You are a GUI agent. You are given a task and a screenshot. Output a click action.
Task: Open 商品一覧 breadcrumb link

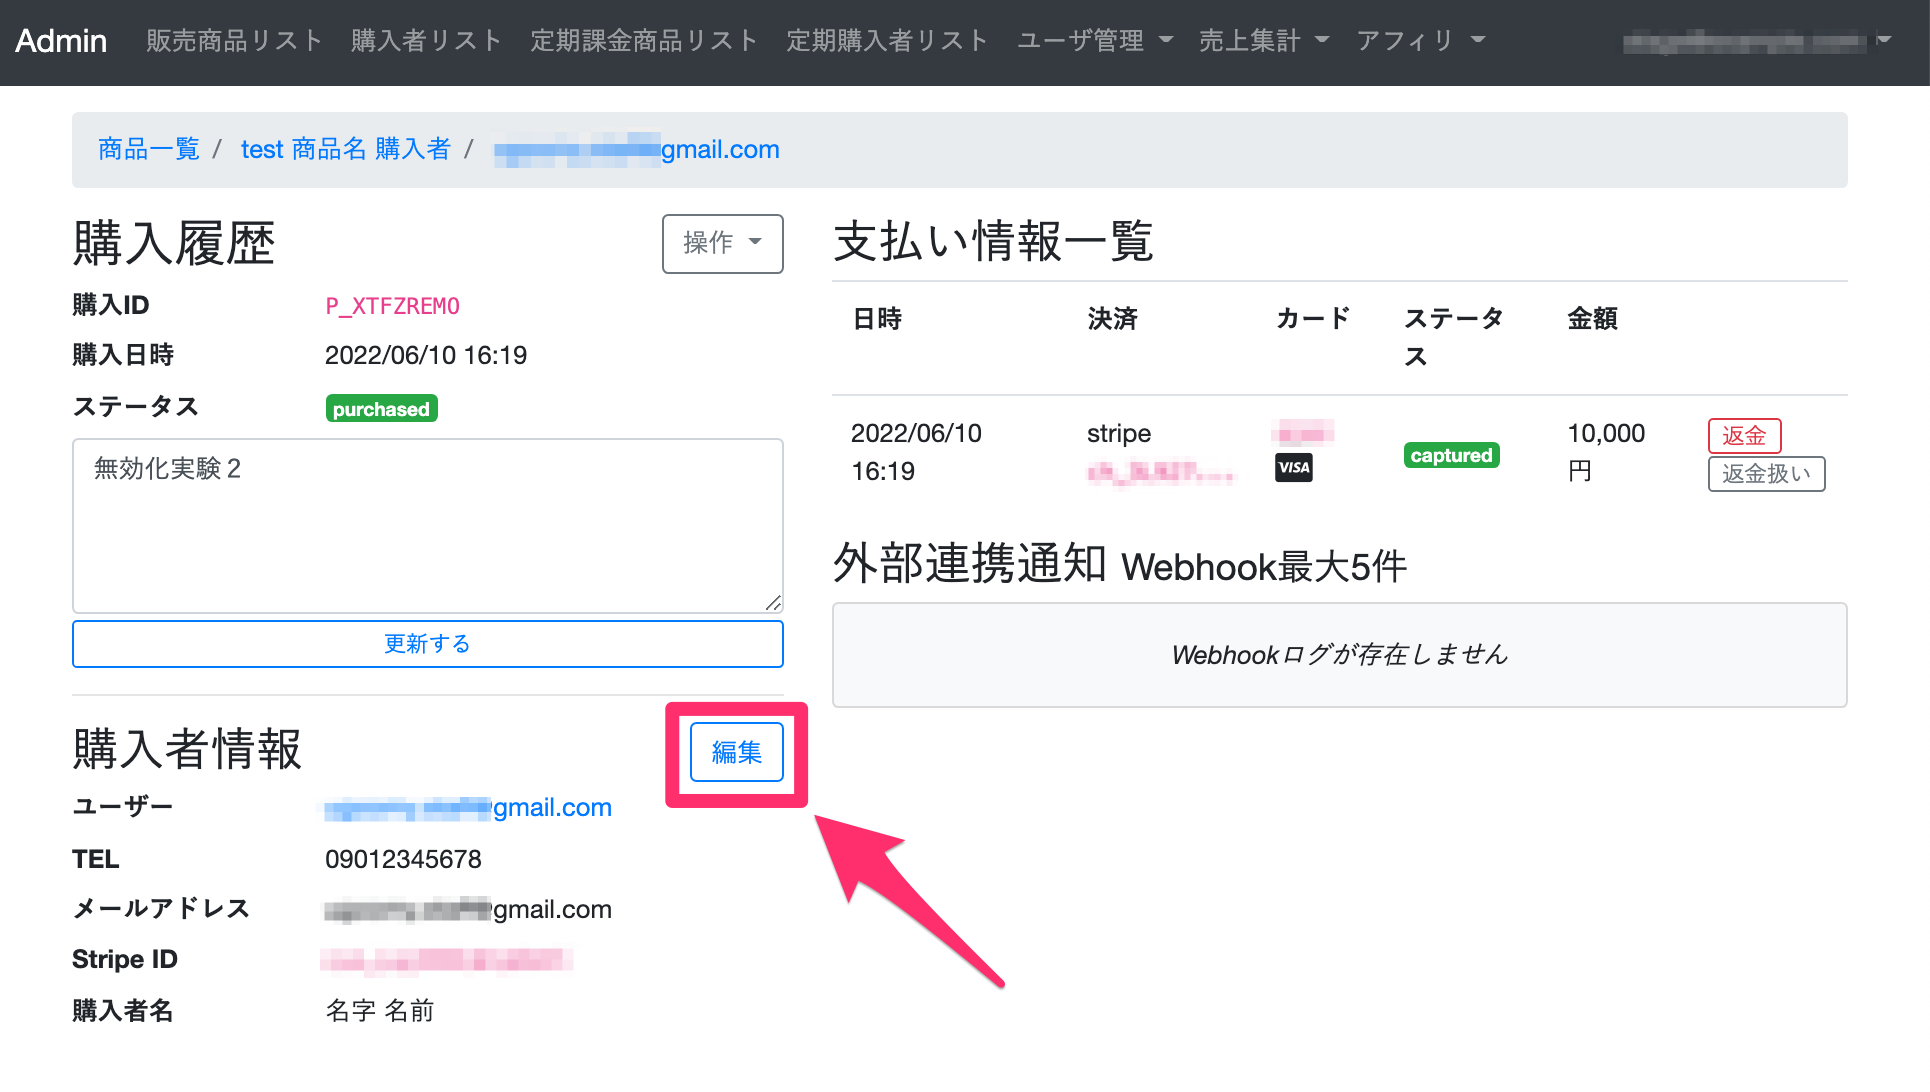coord(149,149)
